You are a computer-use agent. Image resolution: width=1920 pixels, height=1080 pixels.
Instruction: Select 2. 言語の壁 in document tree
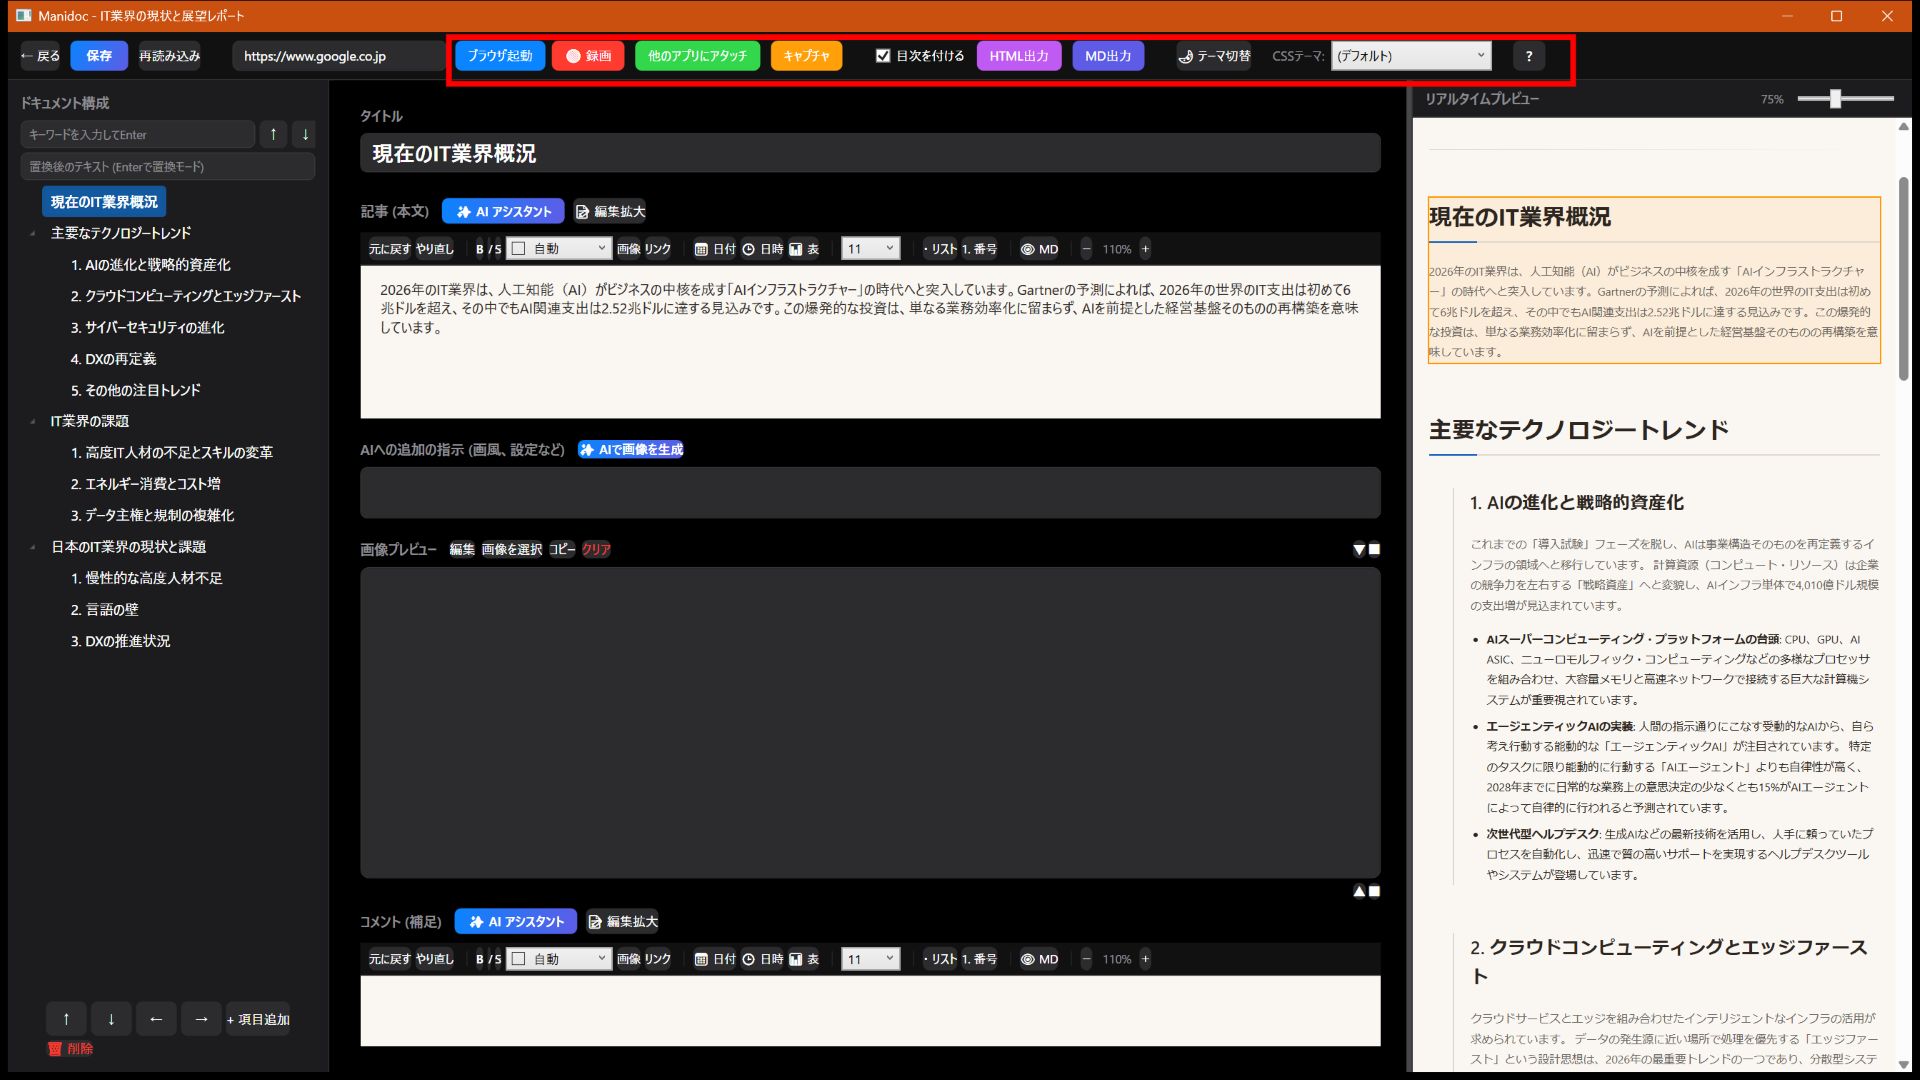(x=104, y=609)
